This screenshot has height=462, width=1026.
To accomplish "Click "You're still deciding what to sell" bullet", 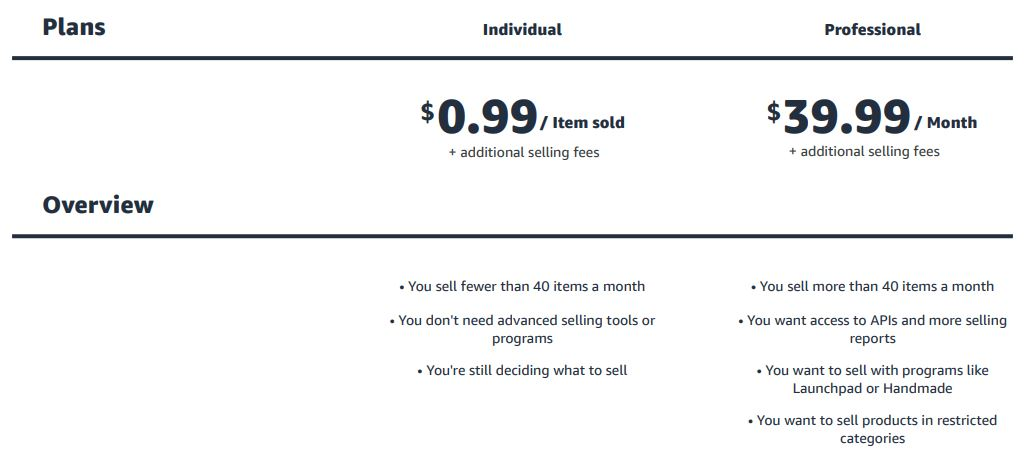I will coord(522,370).
